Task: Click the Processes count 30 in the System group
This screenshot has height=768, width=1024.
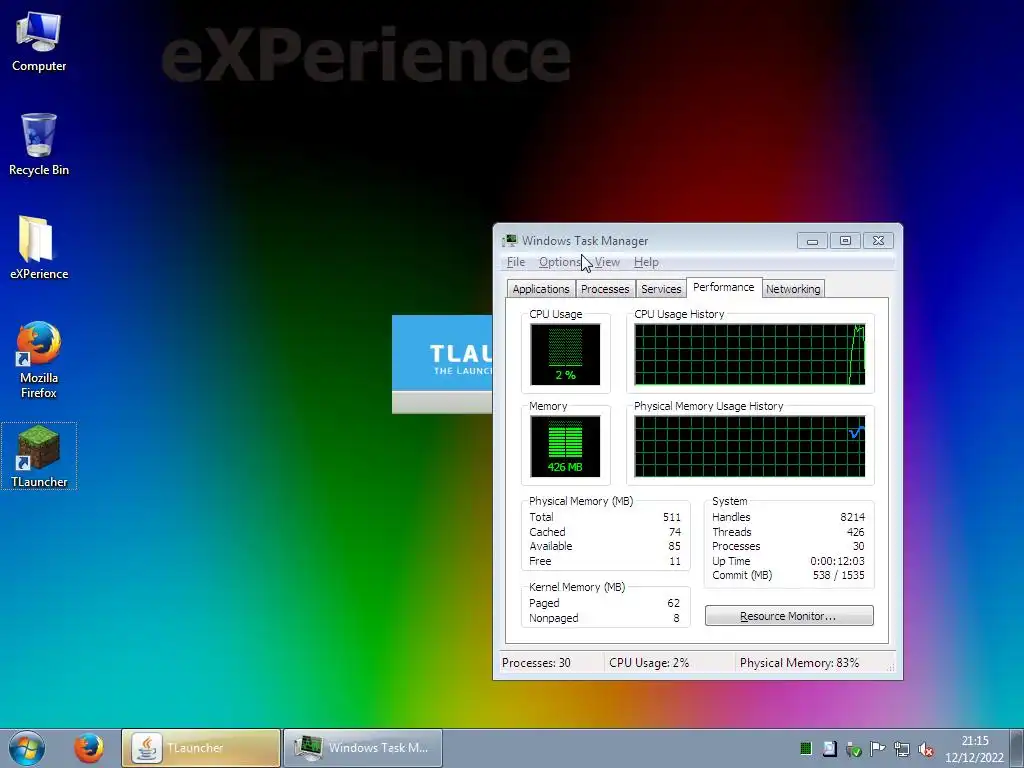Action: pyautogui.click(x=858, y=547)
